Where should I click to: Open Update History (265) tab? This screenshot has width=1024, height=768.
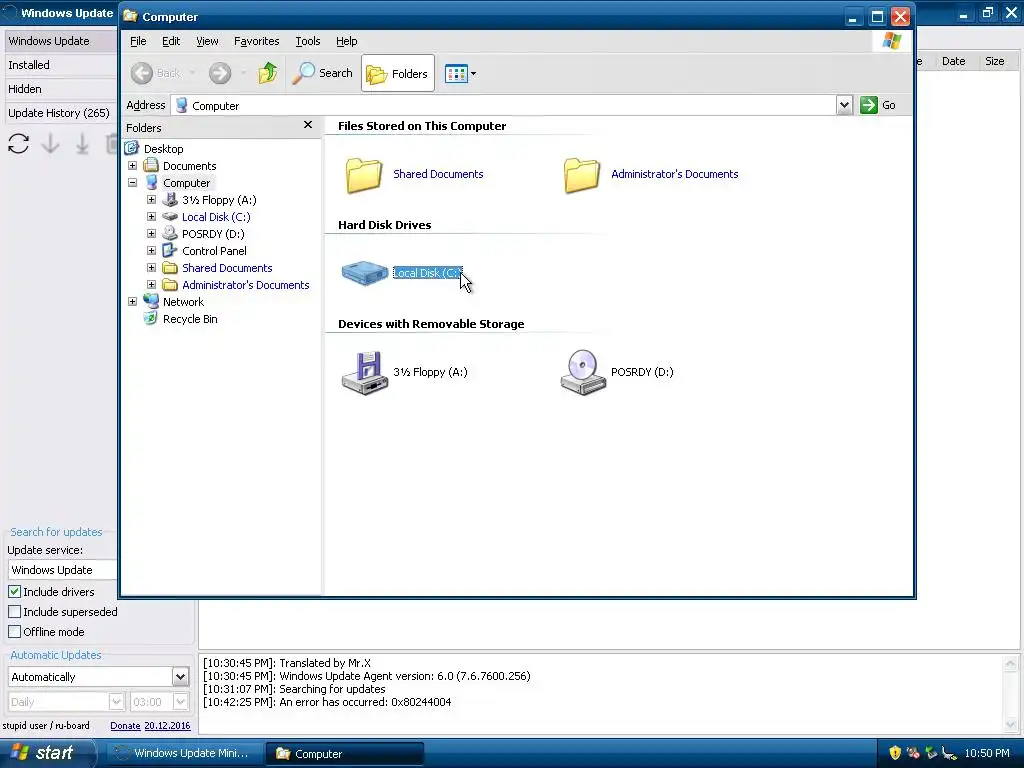coord(60,113)
